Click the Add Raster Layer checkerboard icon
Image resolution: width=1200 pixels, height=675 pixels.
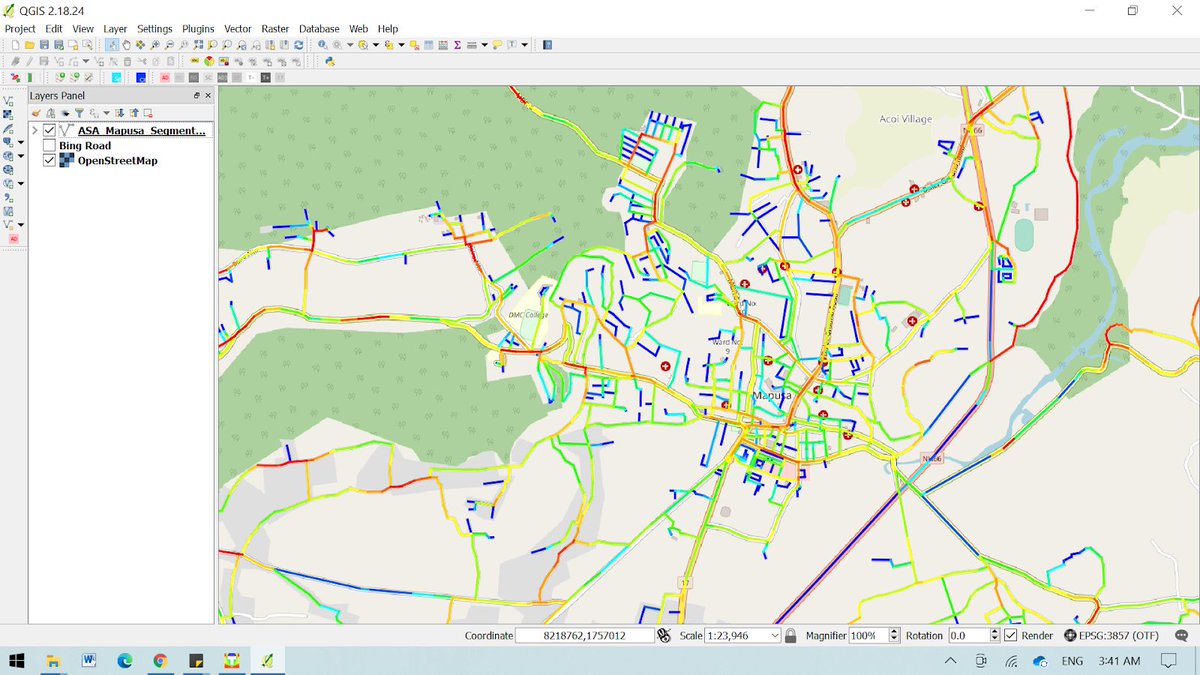tap(8, 115)
